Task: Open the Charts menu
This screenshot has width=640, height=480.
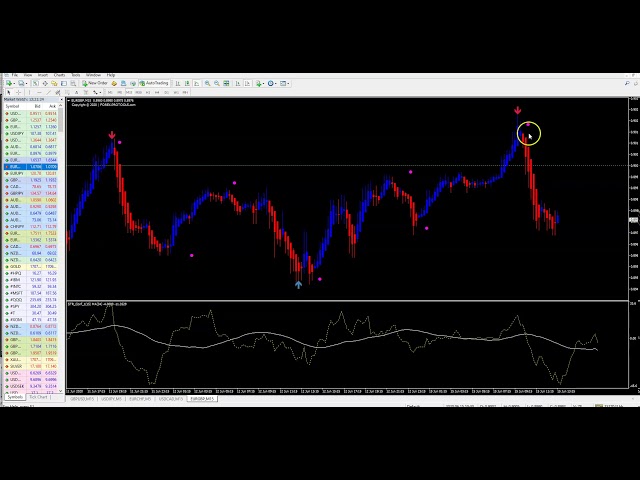Action: [59, 75]
